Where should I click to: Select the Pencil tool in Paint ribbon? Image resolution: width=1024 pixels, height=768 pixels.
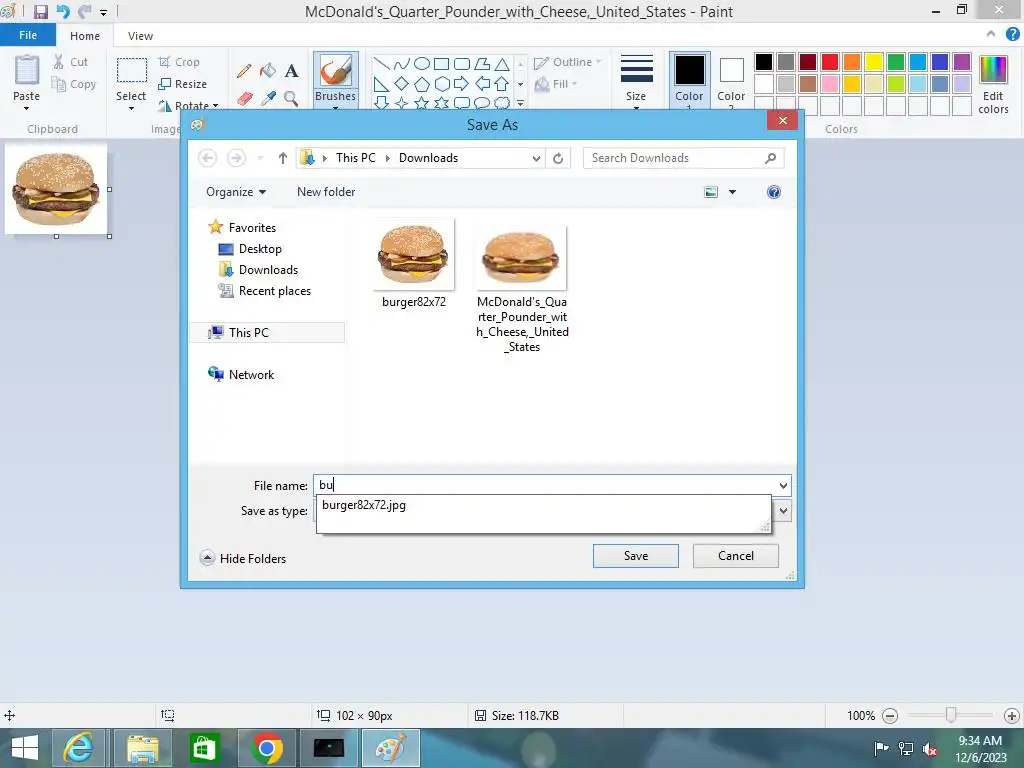click(244, 71)
